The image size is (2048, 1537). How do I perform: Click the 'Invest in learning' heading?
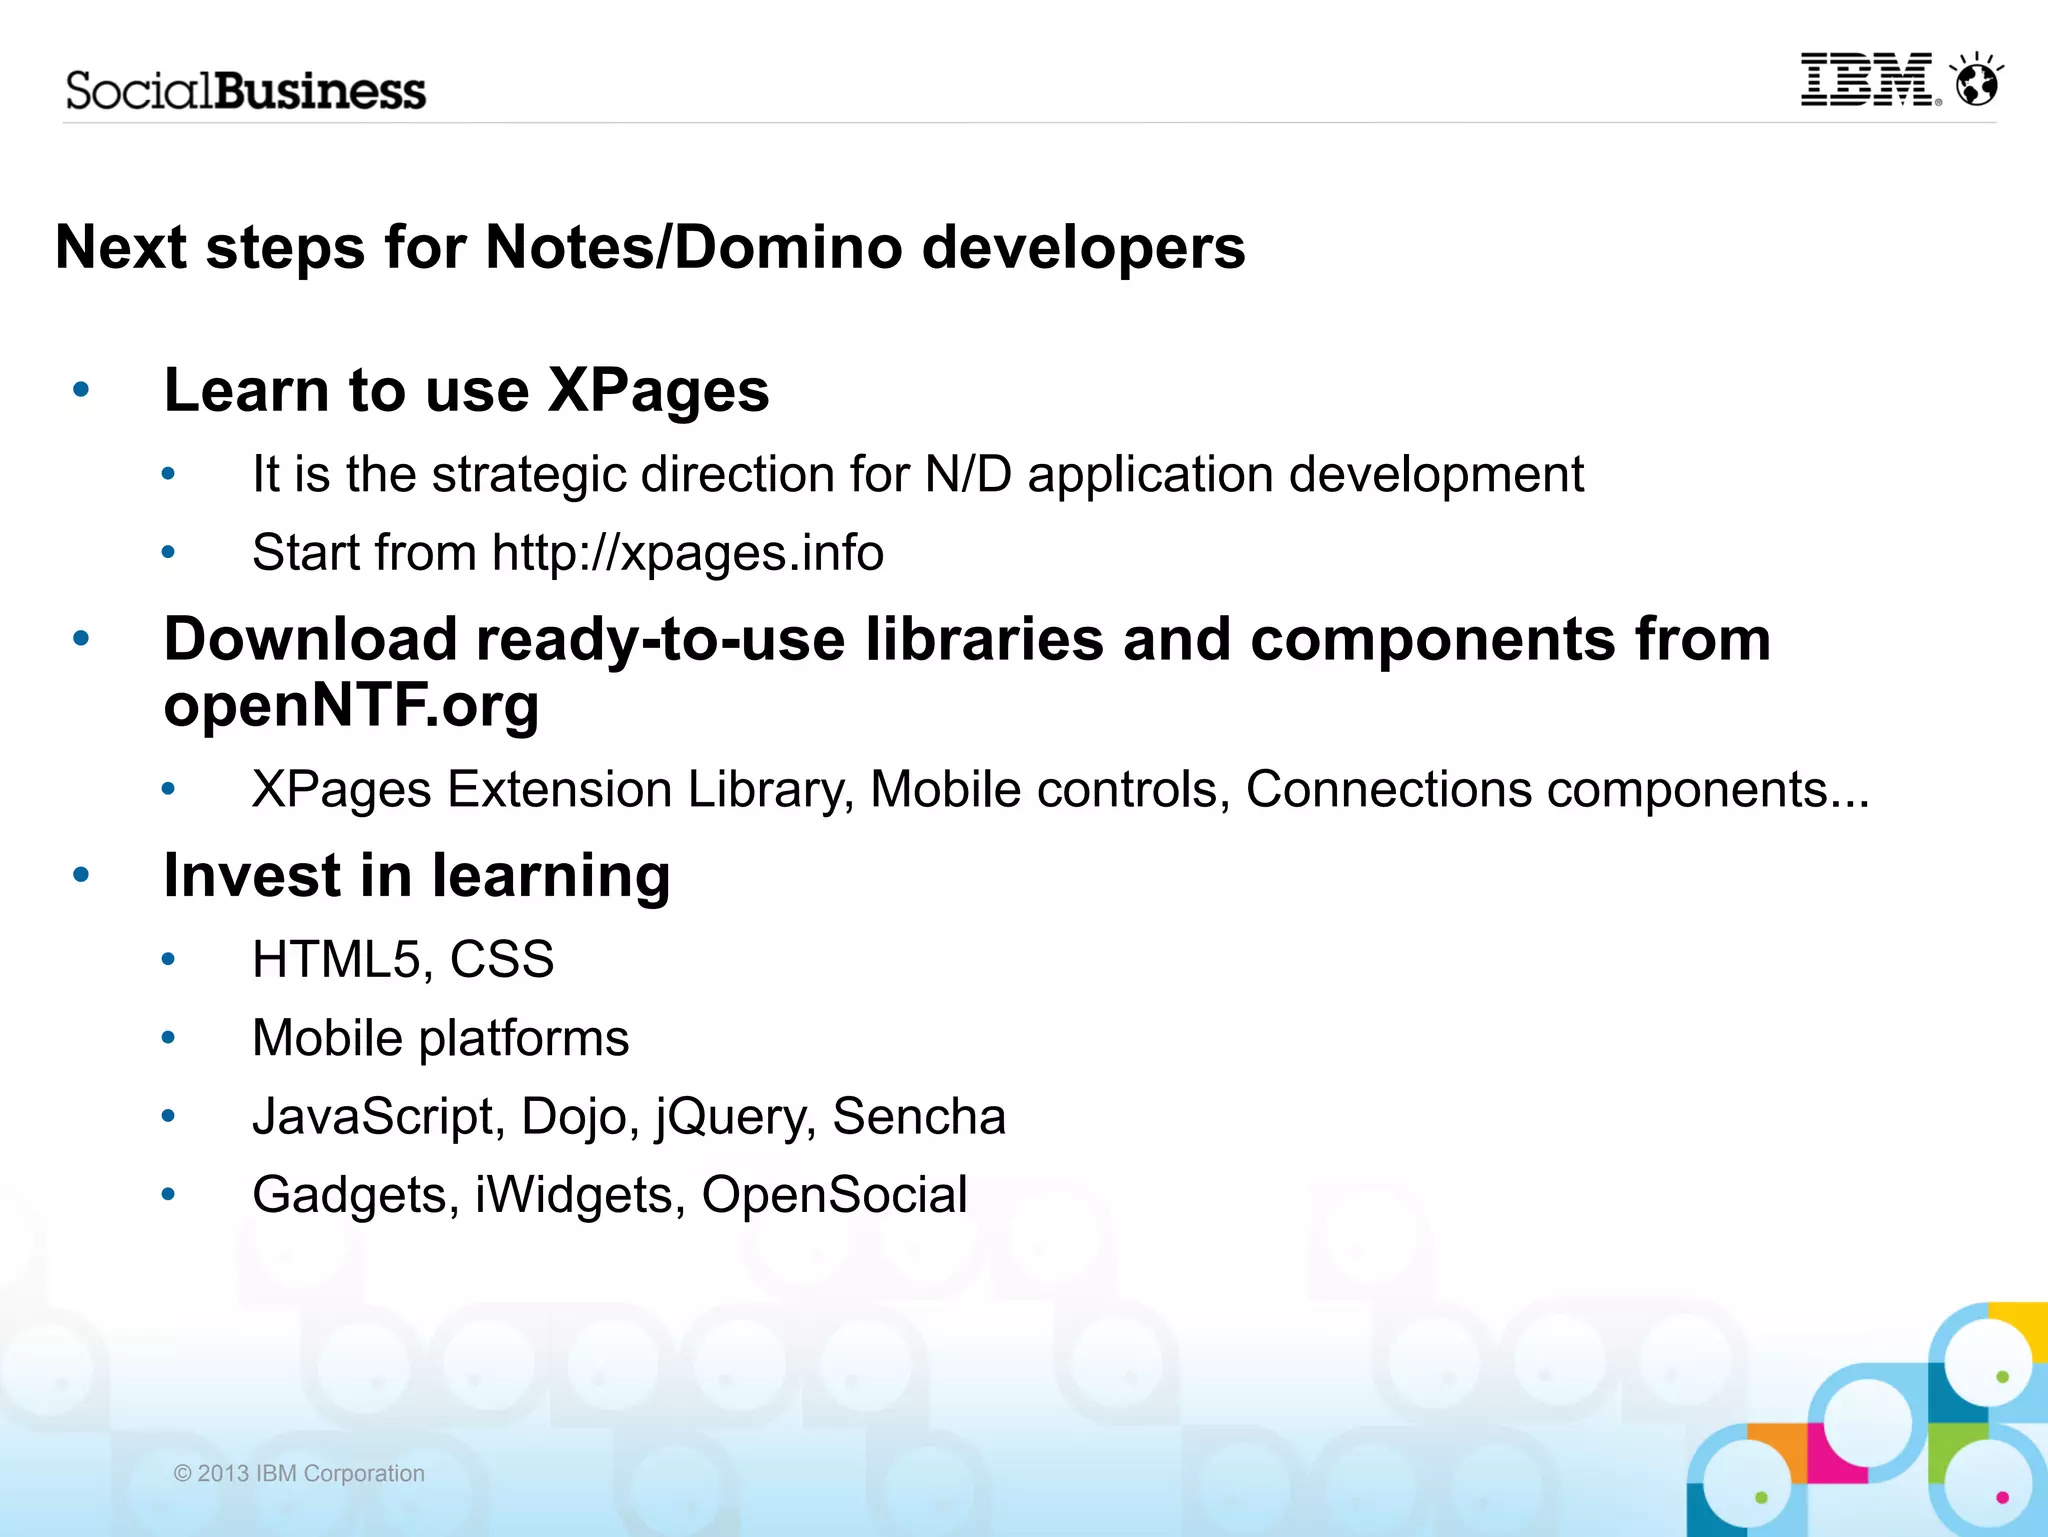point(417,876)
